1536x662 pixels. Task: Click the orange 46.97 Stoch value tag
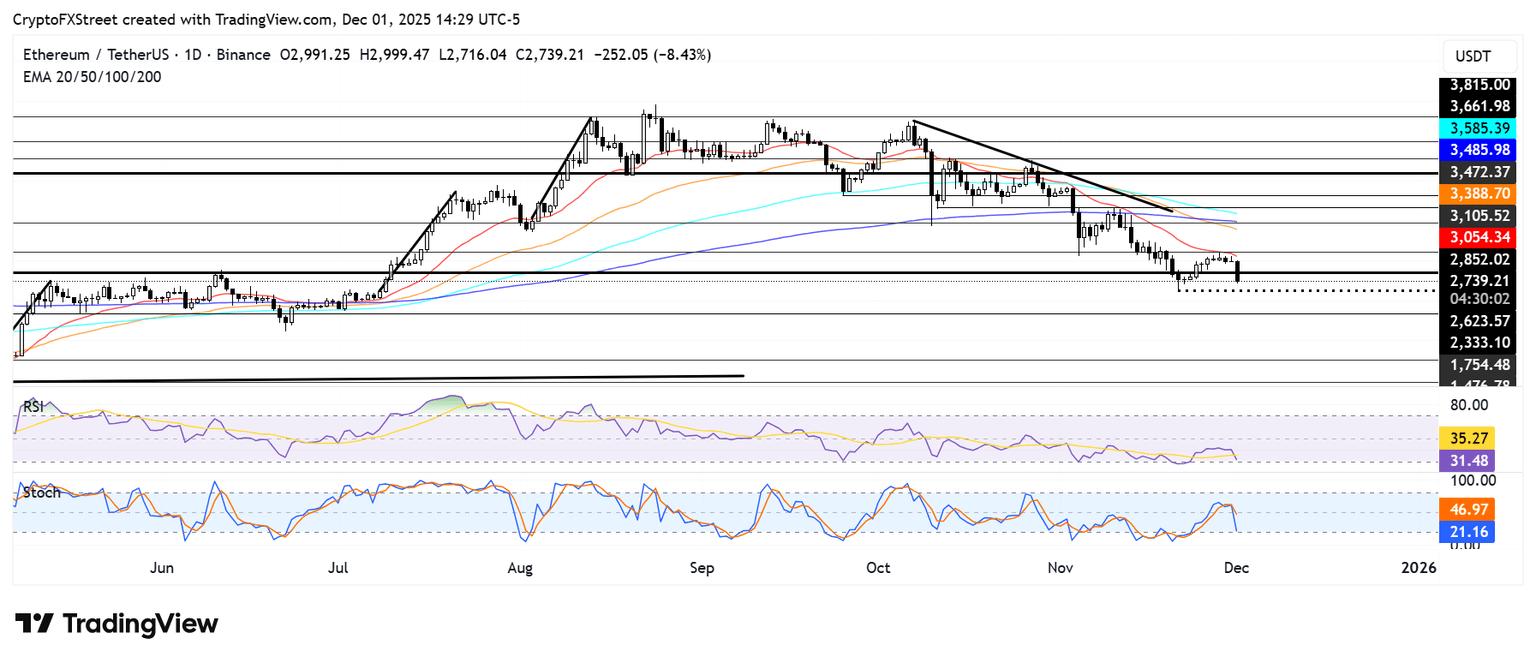coord(1466,510)
